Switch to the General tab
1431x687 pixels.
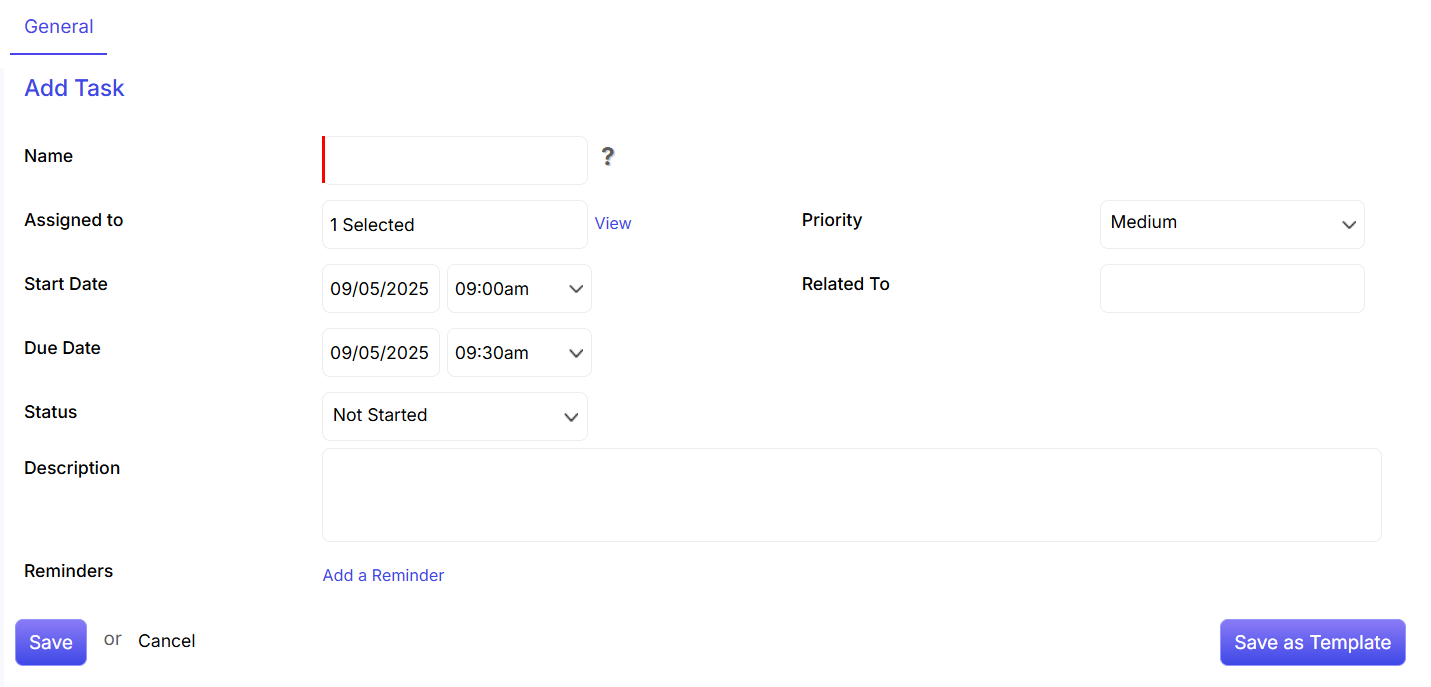(59, 27)
